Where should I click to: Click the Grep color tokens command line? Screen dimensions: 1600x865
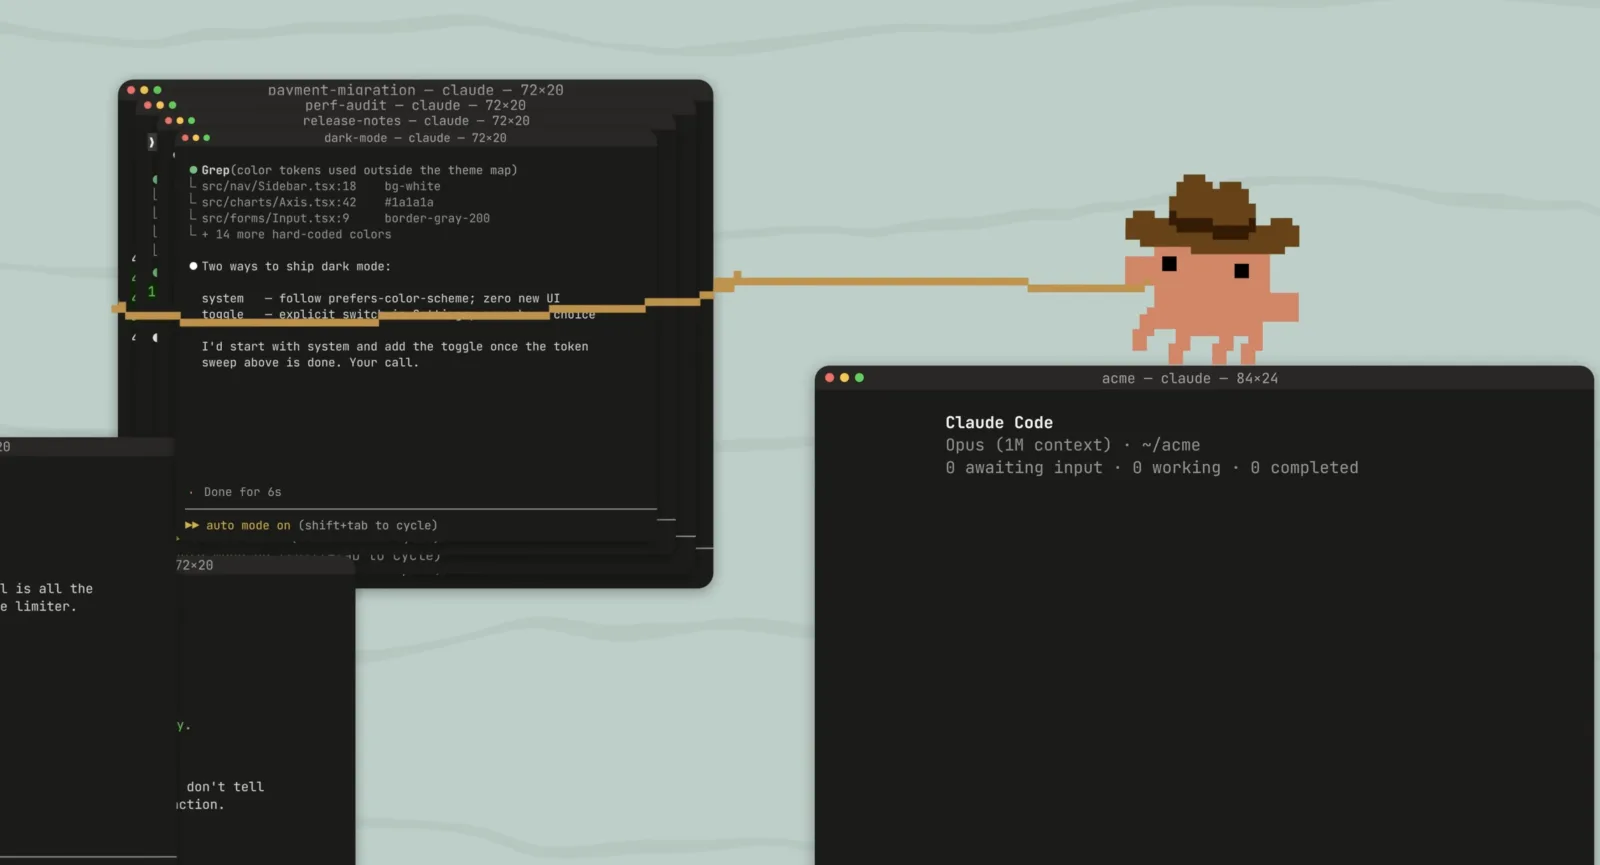pyautogui.click(x=359, y=170)
